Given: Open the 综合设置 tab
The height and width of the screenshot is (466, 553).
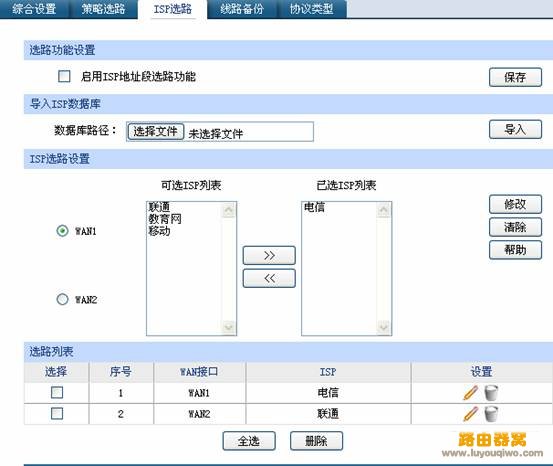Looking at the screenshot, I should (x=34, y=9).
